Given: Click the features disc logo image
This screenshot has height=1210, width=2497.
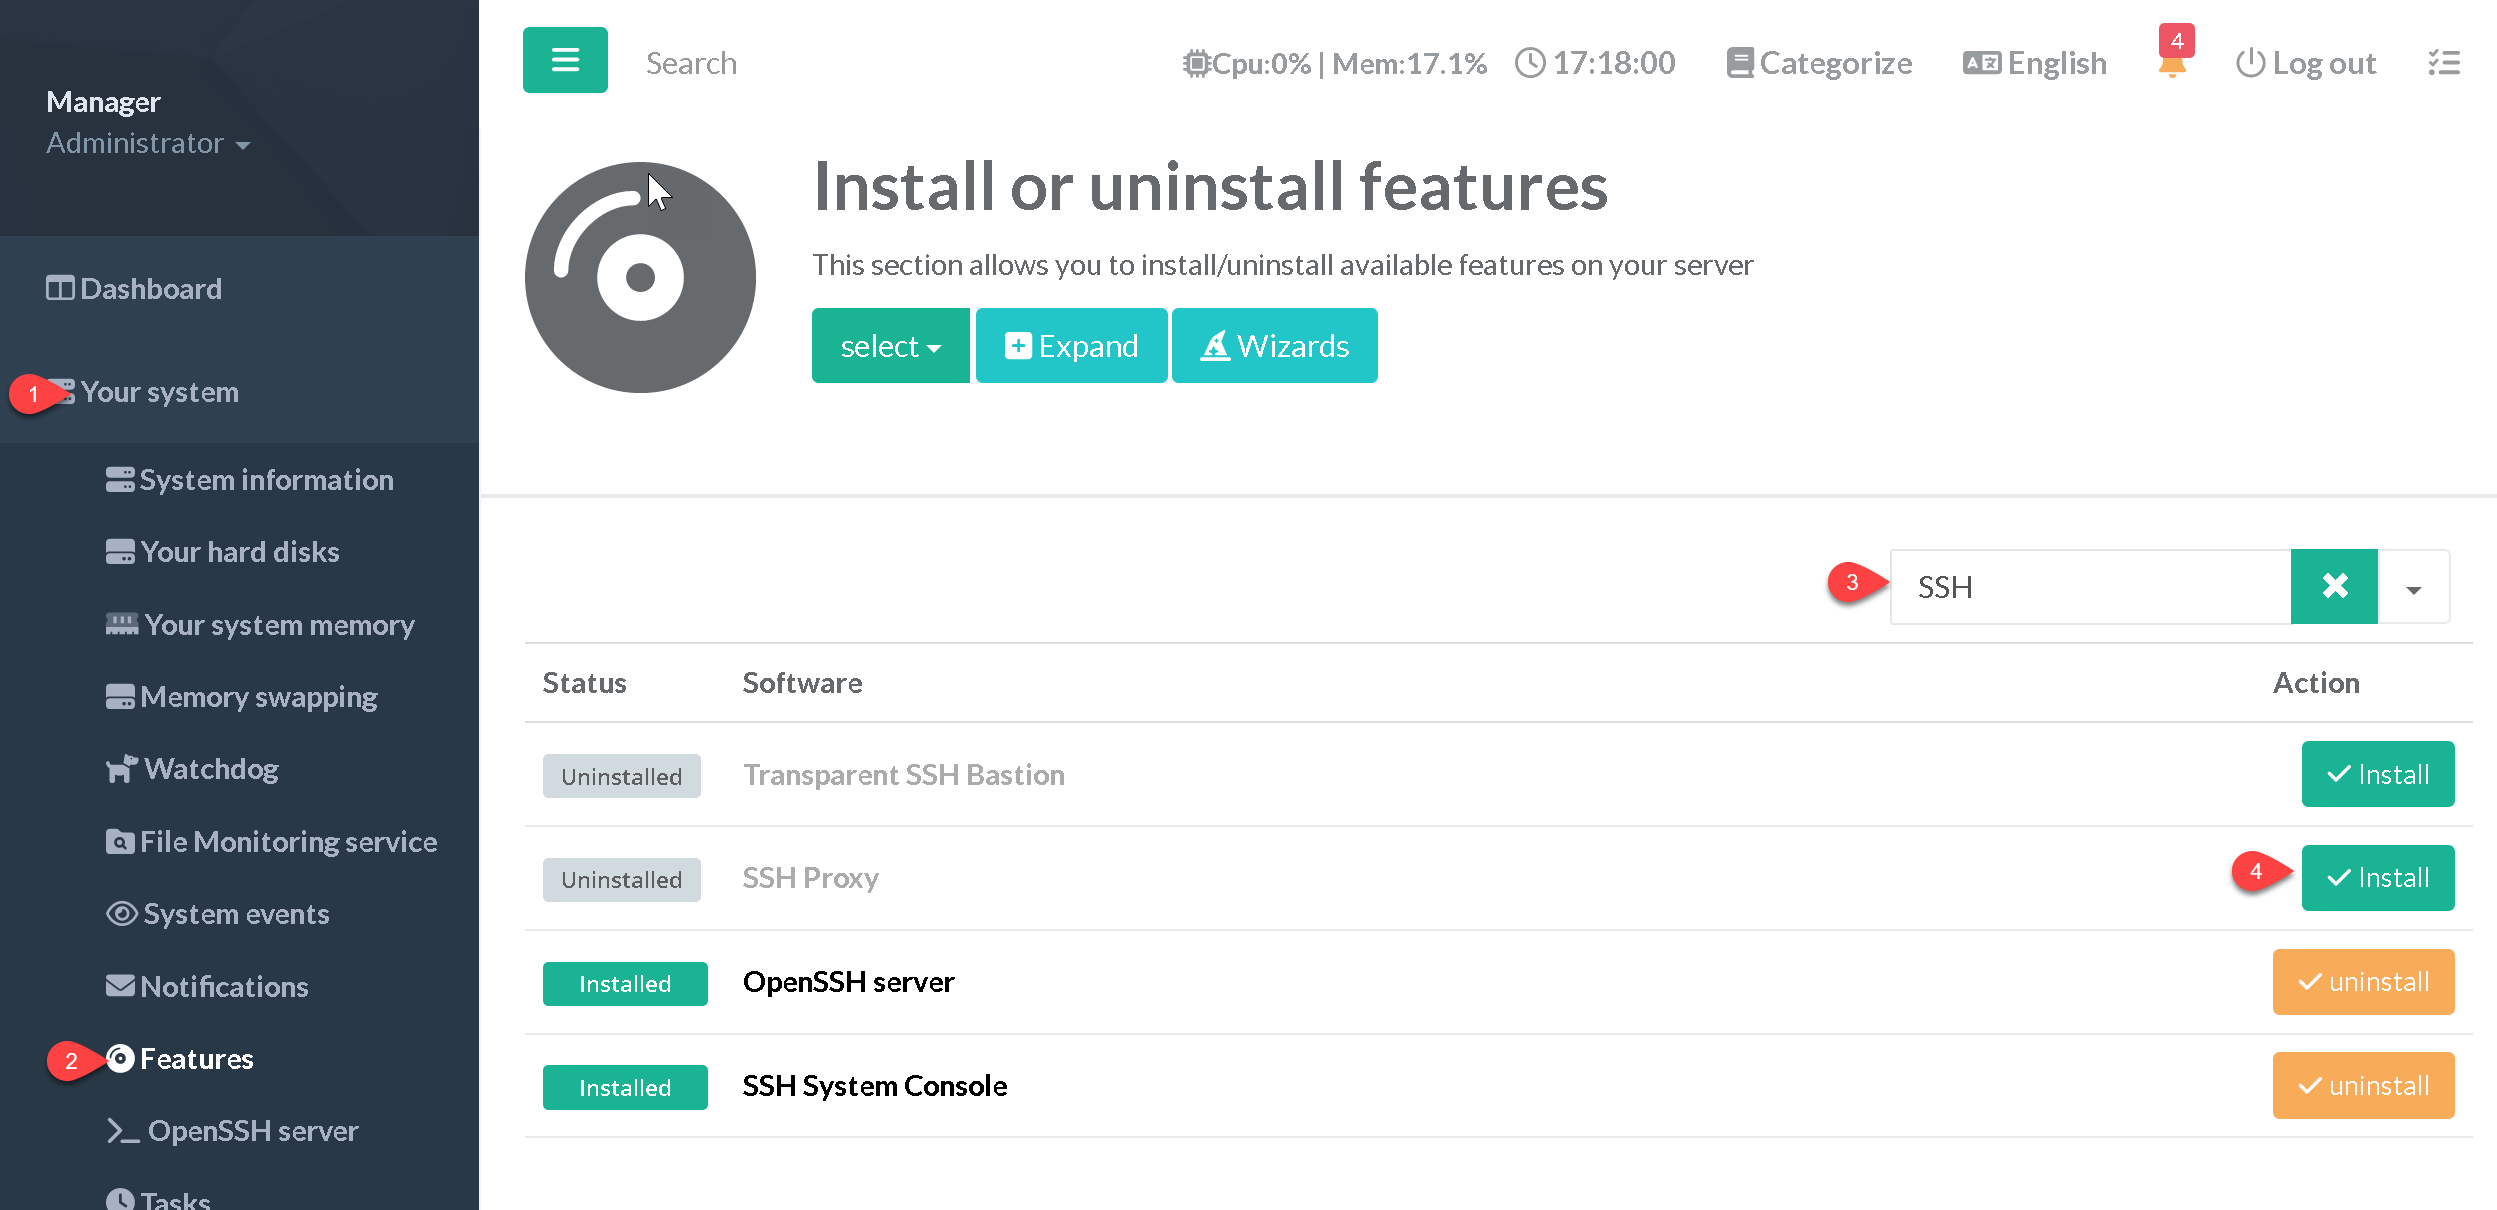Looking at the screenshot, I should (x=640, y=277).
